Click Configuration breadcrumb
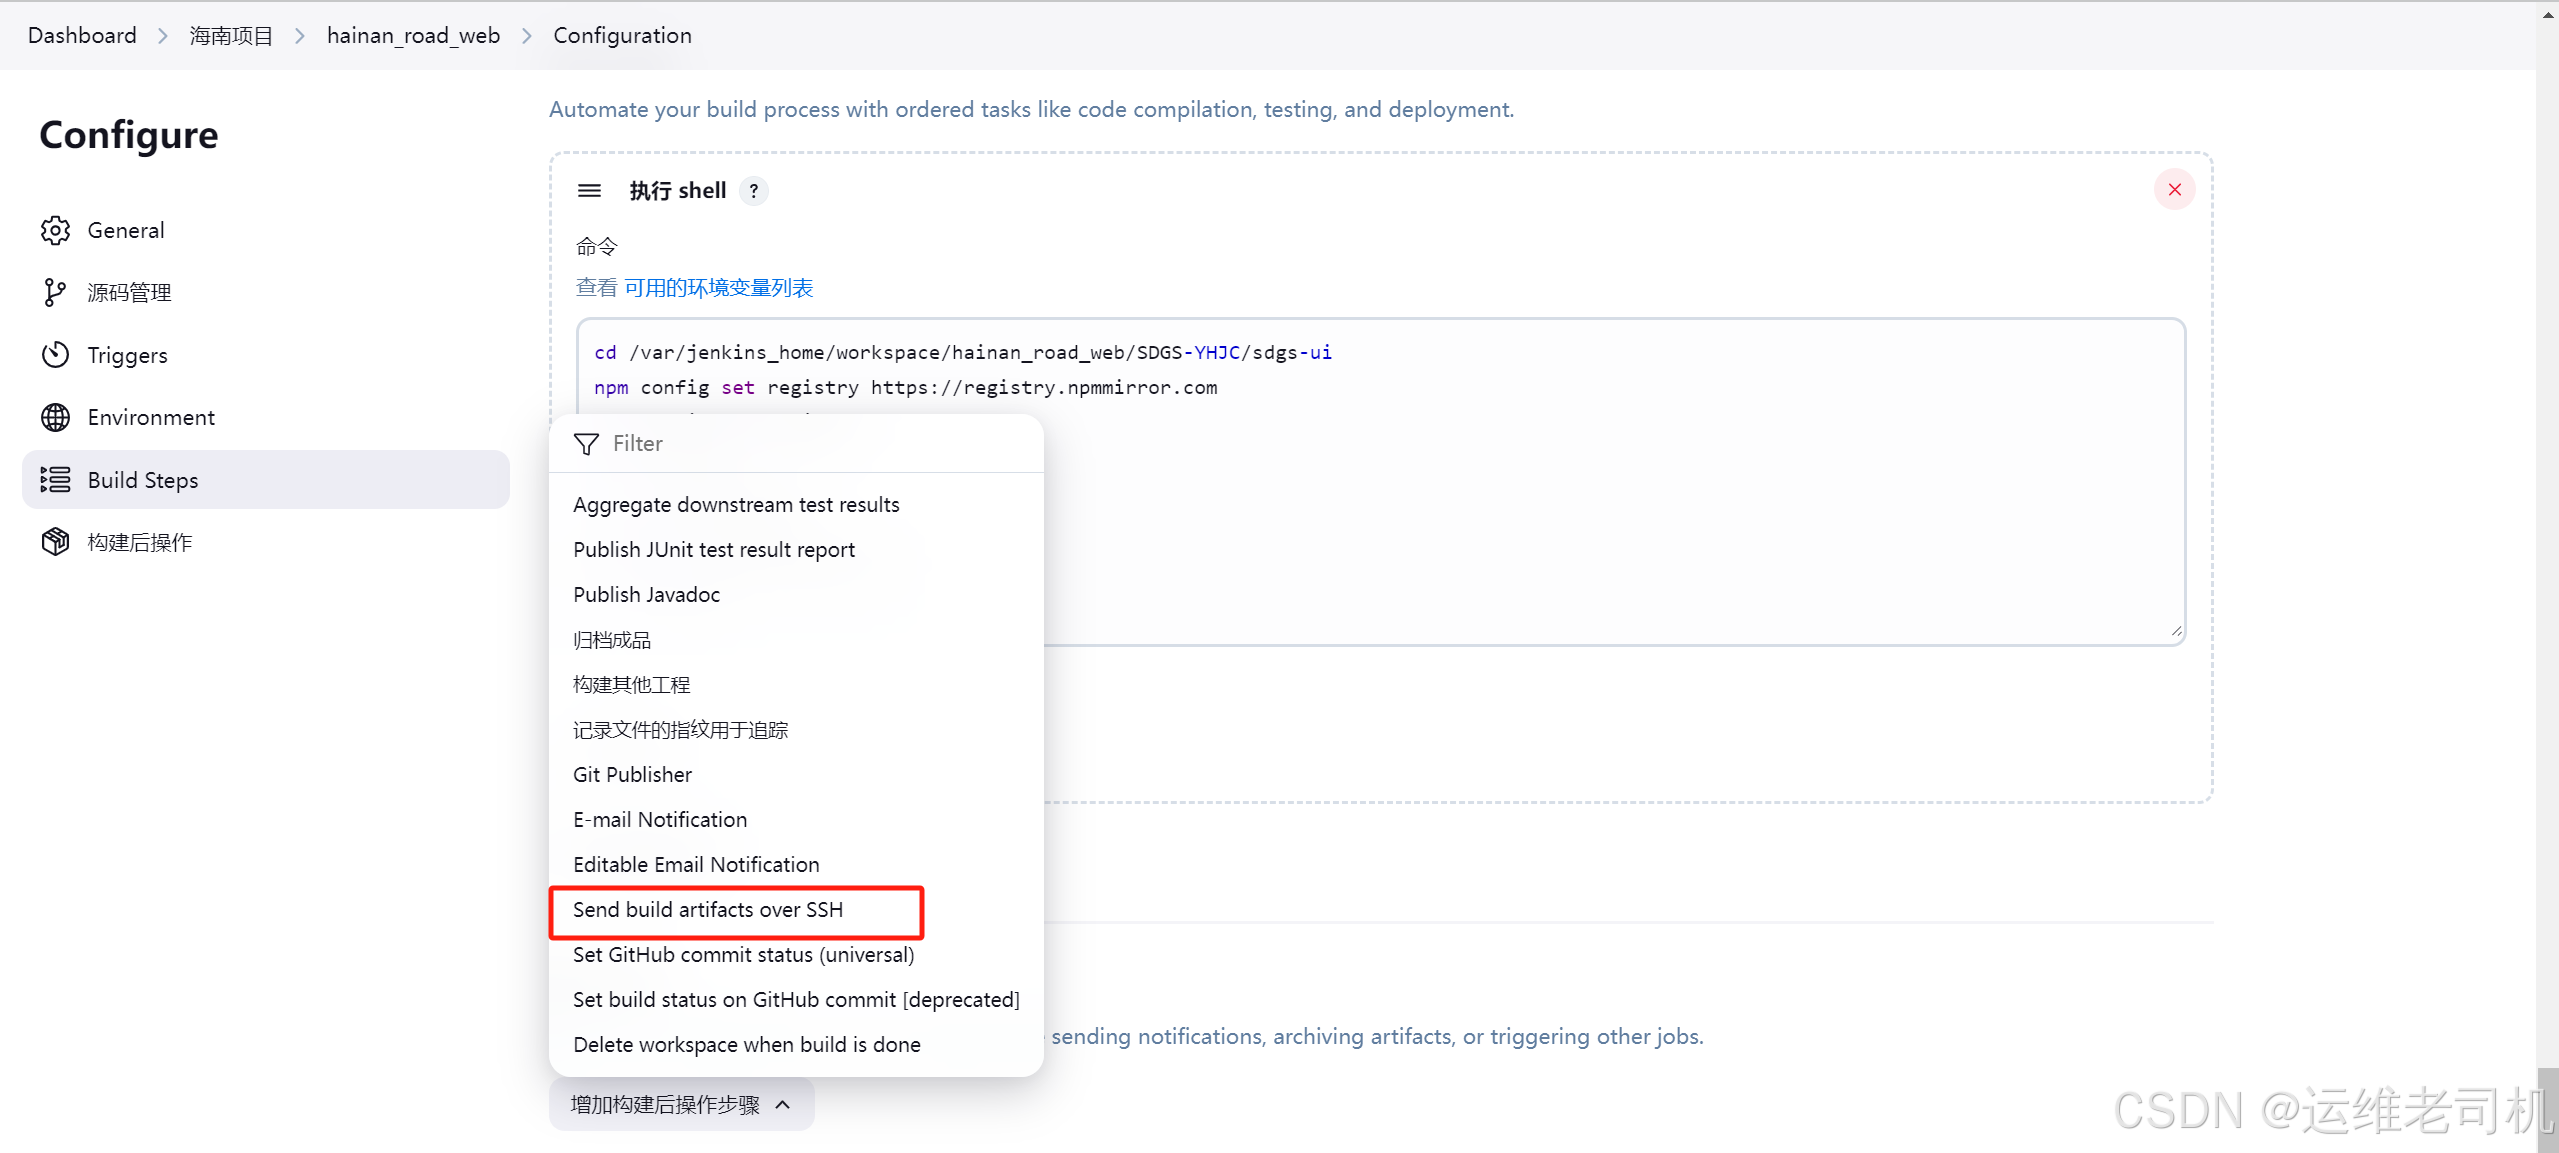Viewport: 2559px width, 1153px height. click(622, 35)
